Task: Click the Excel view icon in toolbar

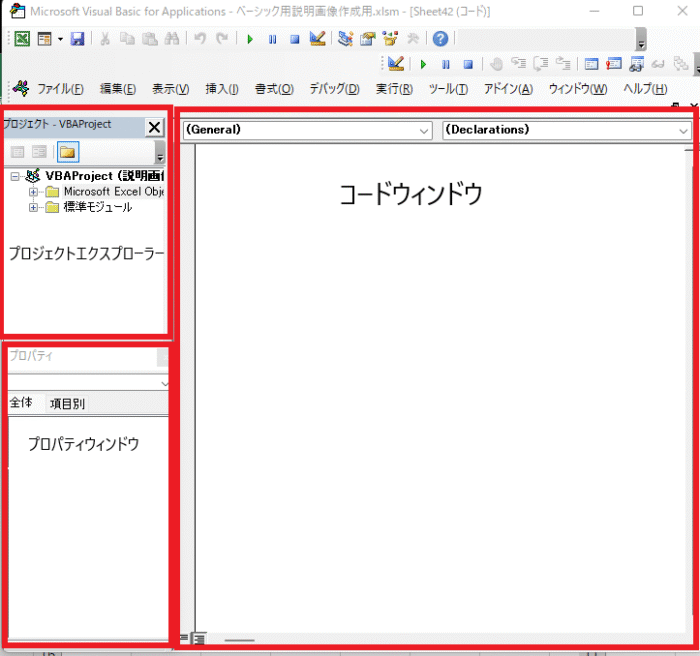Action: tap(21, 39)
